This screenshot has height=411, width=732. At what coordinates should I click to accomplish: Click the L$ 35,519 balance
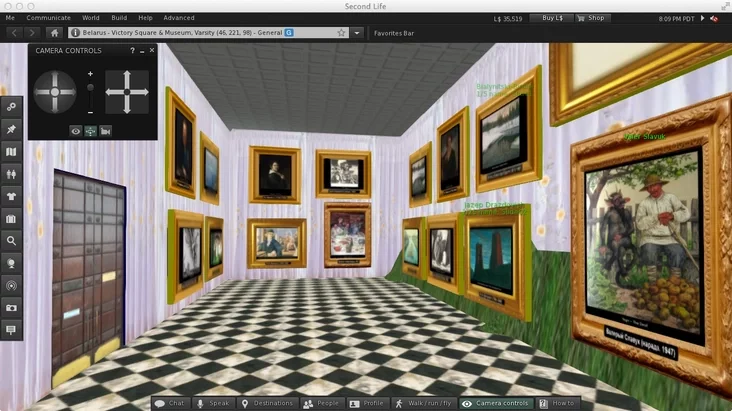pos(508,19)
